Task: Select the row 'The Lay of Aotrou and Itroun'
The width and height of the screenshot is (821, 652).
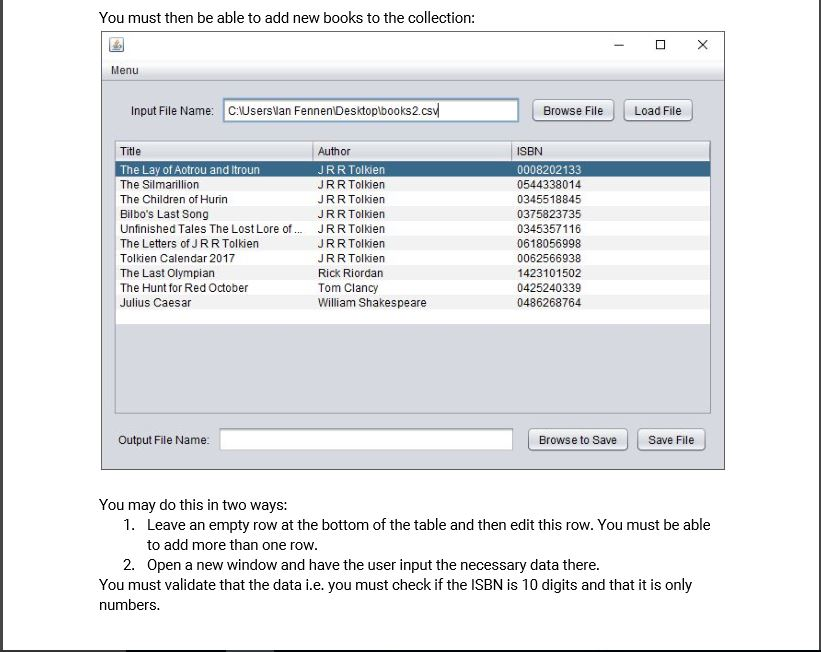Action: [x=413, y=170]
